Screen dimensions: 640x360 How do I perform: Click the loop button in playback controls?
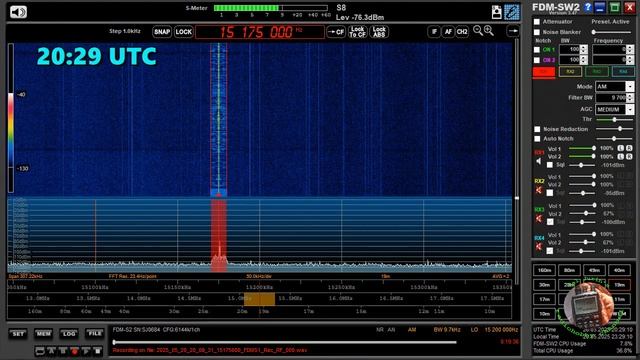(40, 351)
